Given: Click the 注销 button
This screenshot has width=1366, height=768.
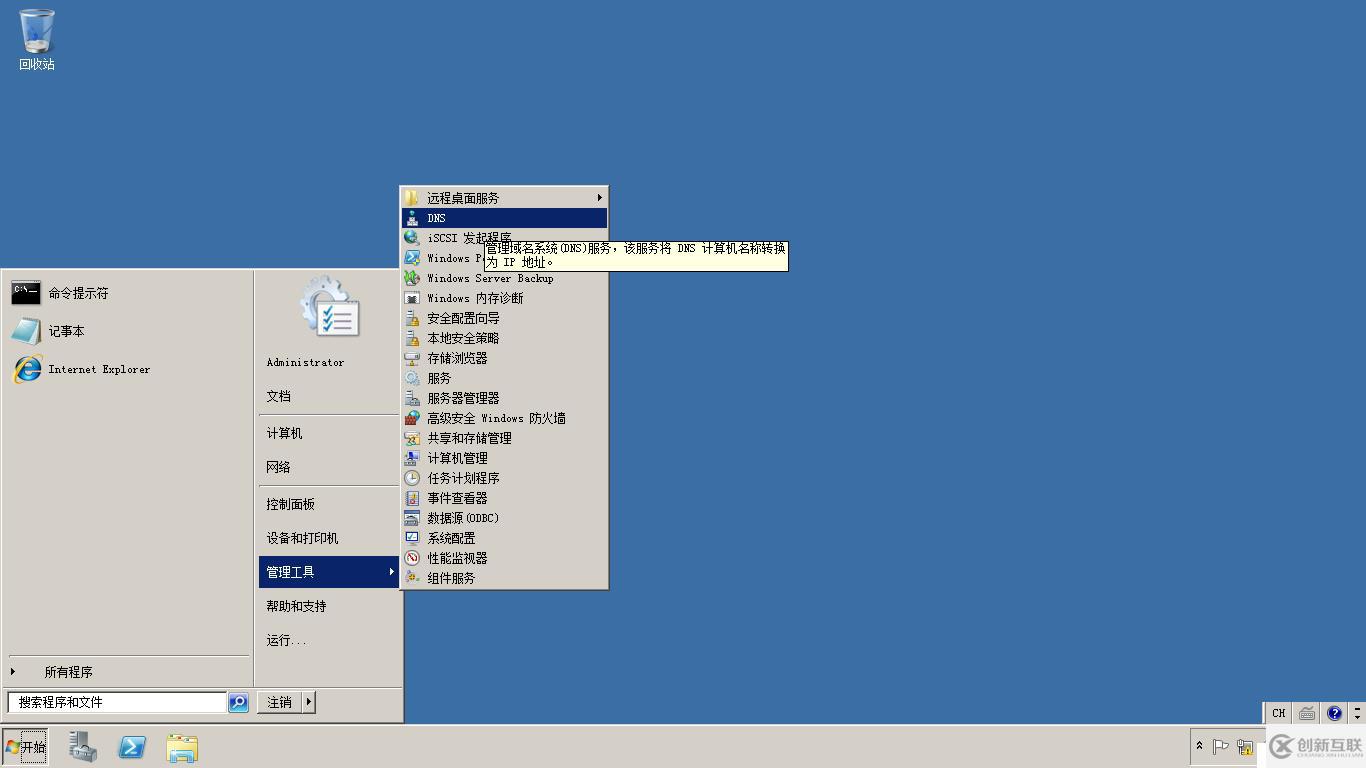Looking at the screenshot, I should pos(279,702).
